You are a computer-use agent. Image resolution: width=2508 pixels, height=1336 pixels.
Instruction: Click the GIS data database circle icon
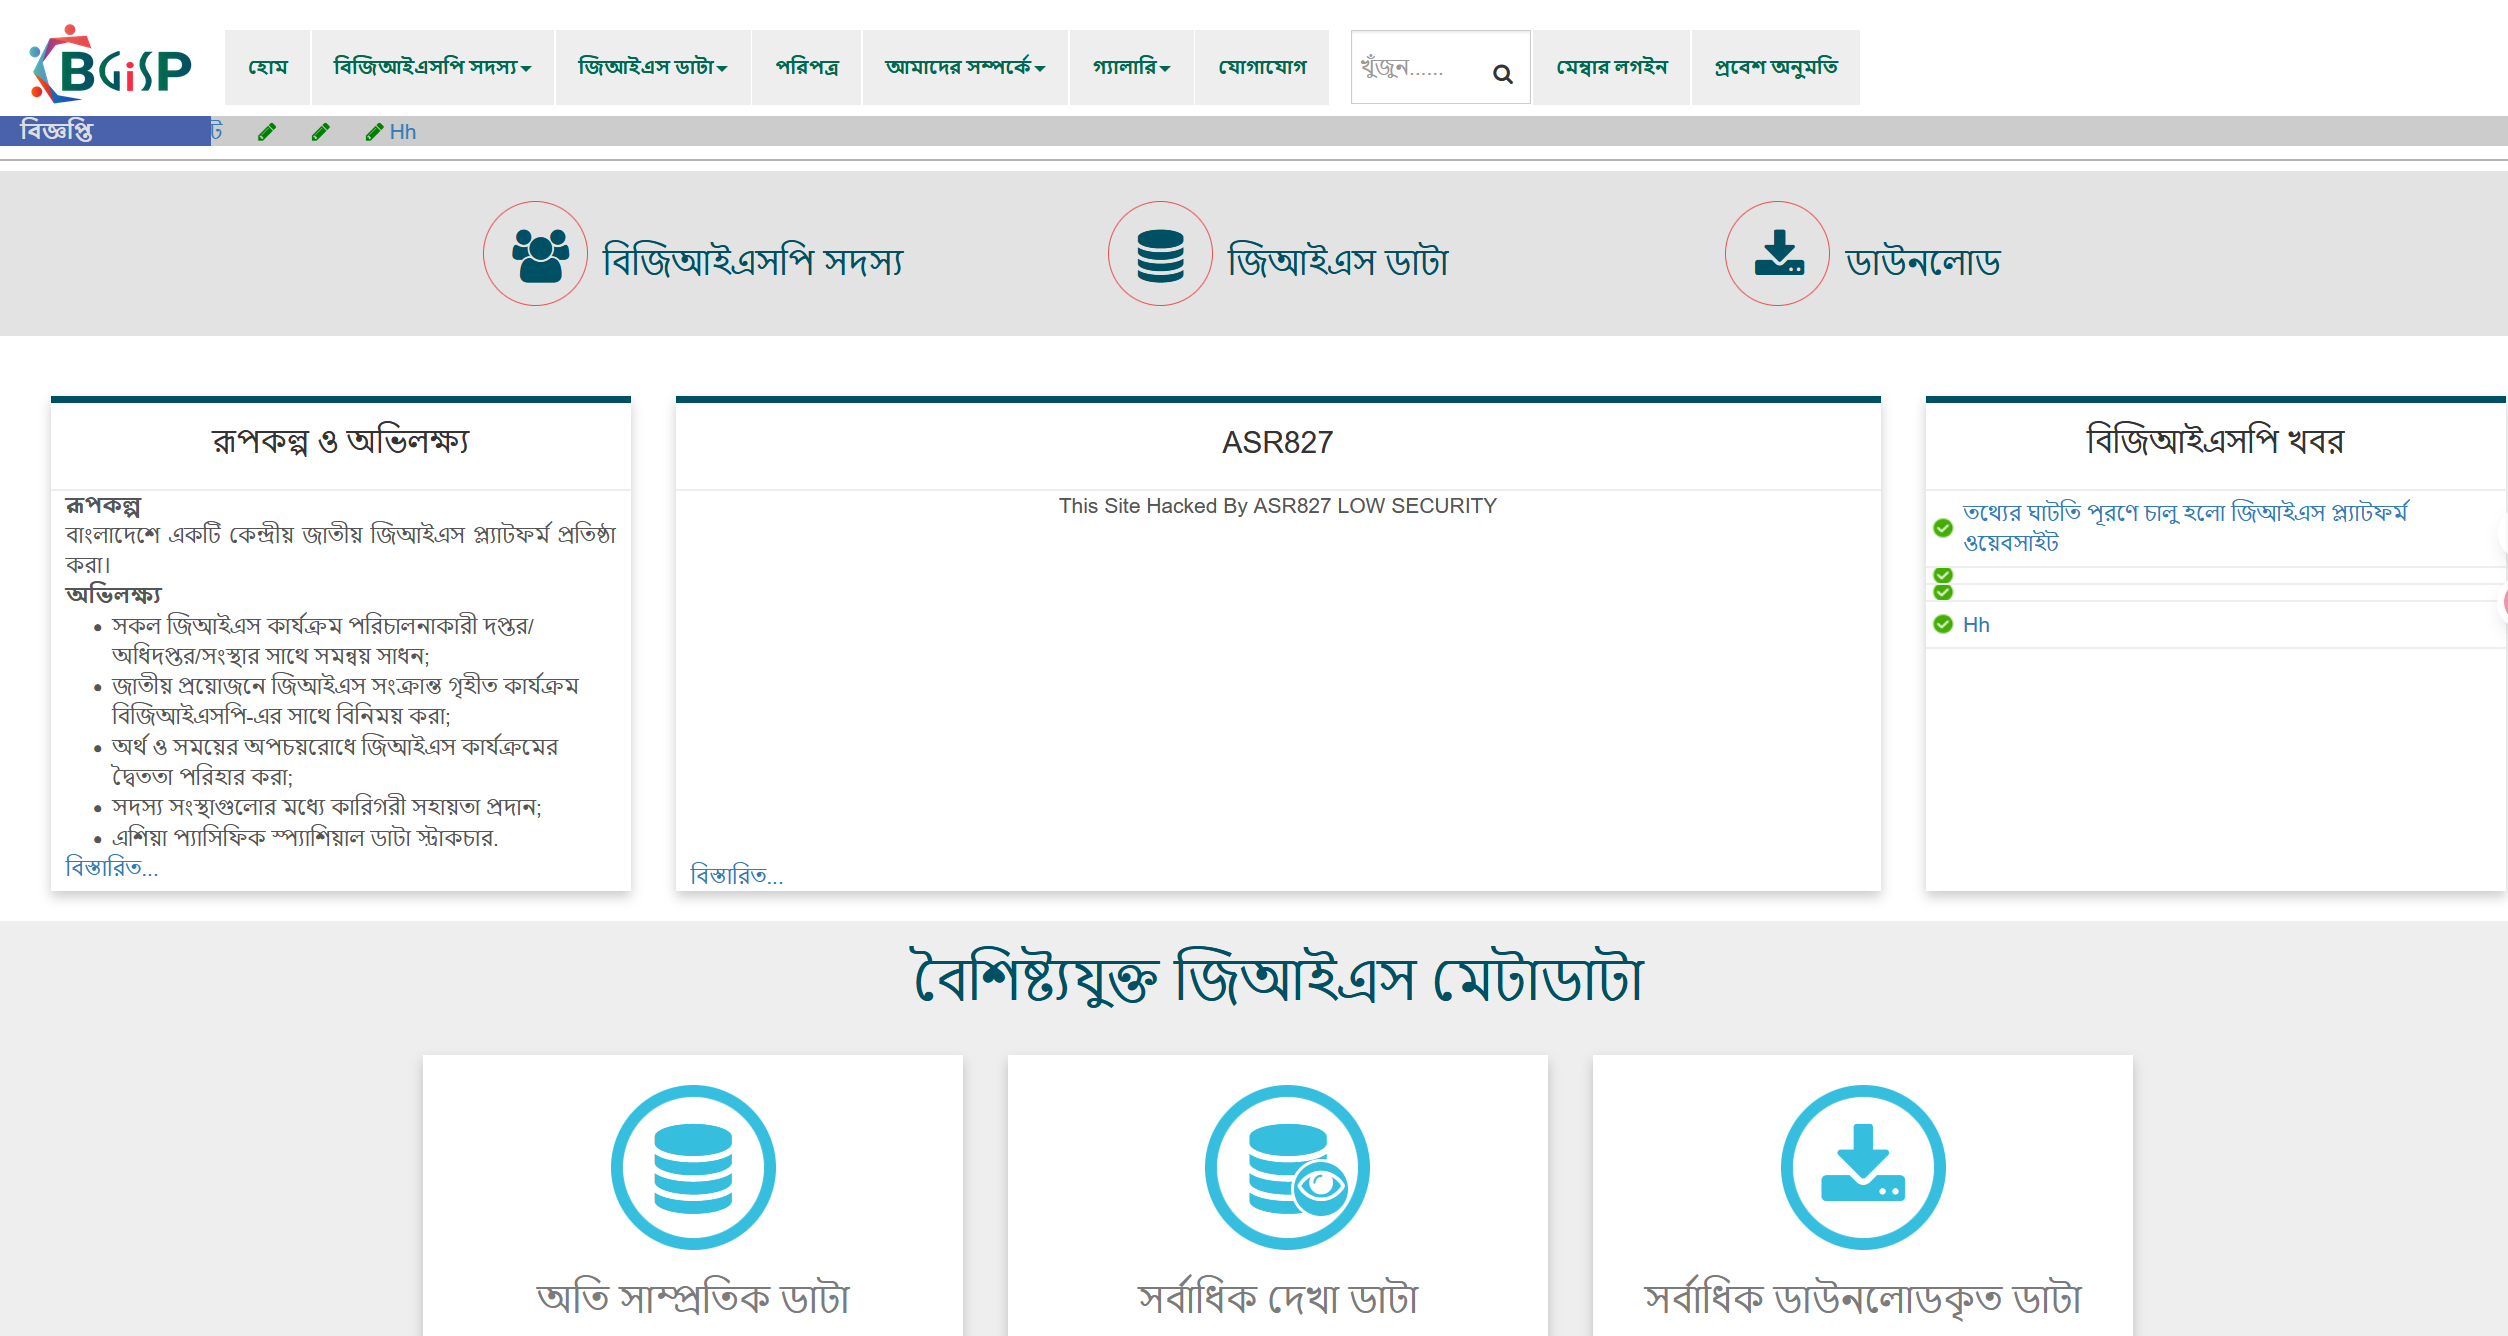click(1160, 254)
